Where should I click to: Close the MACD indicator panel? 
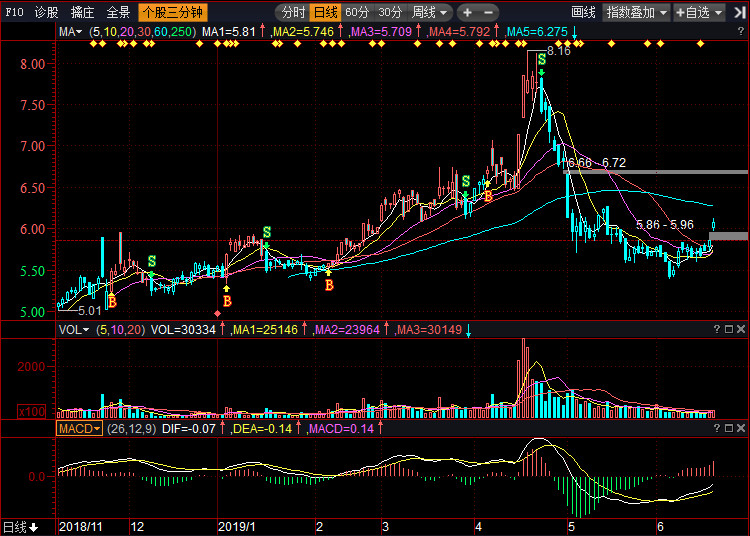pos(742,428)
